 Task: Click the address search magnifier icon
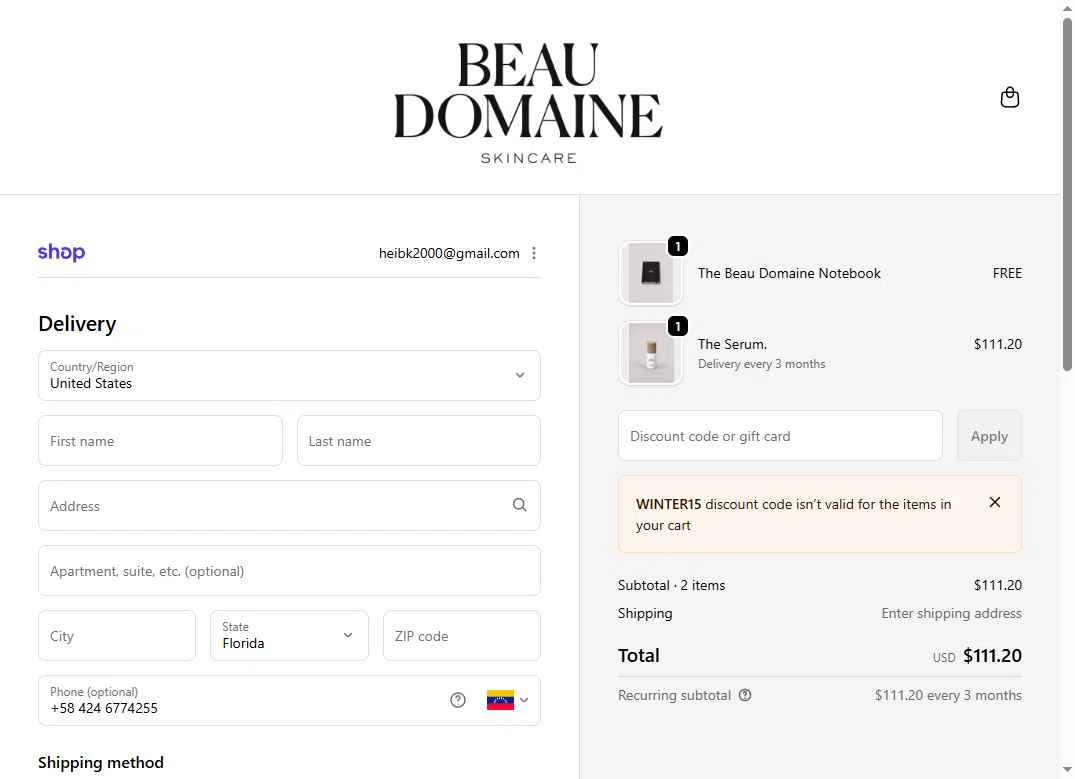click(520, 505)
